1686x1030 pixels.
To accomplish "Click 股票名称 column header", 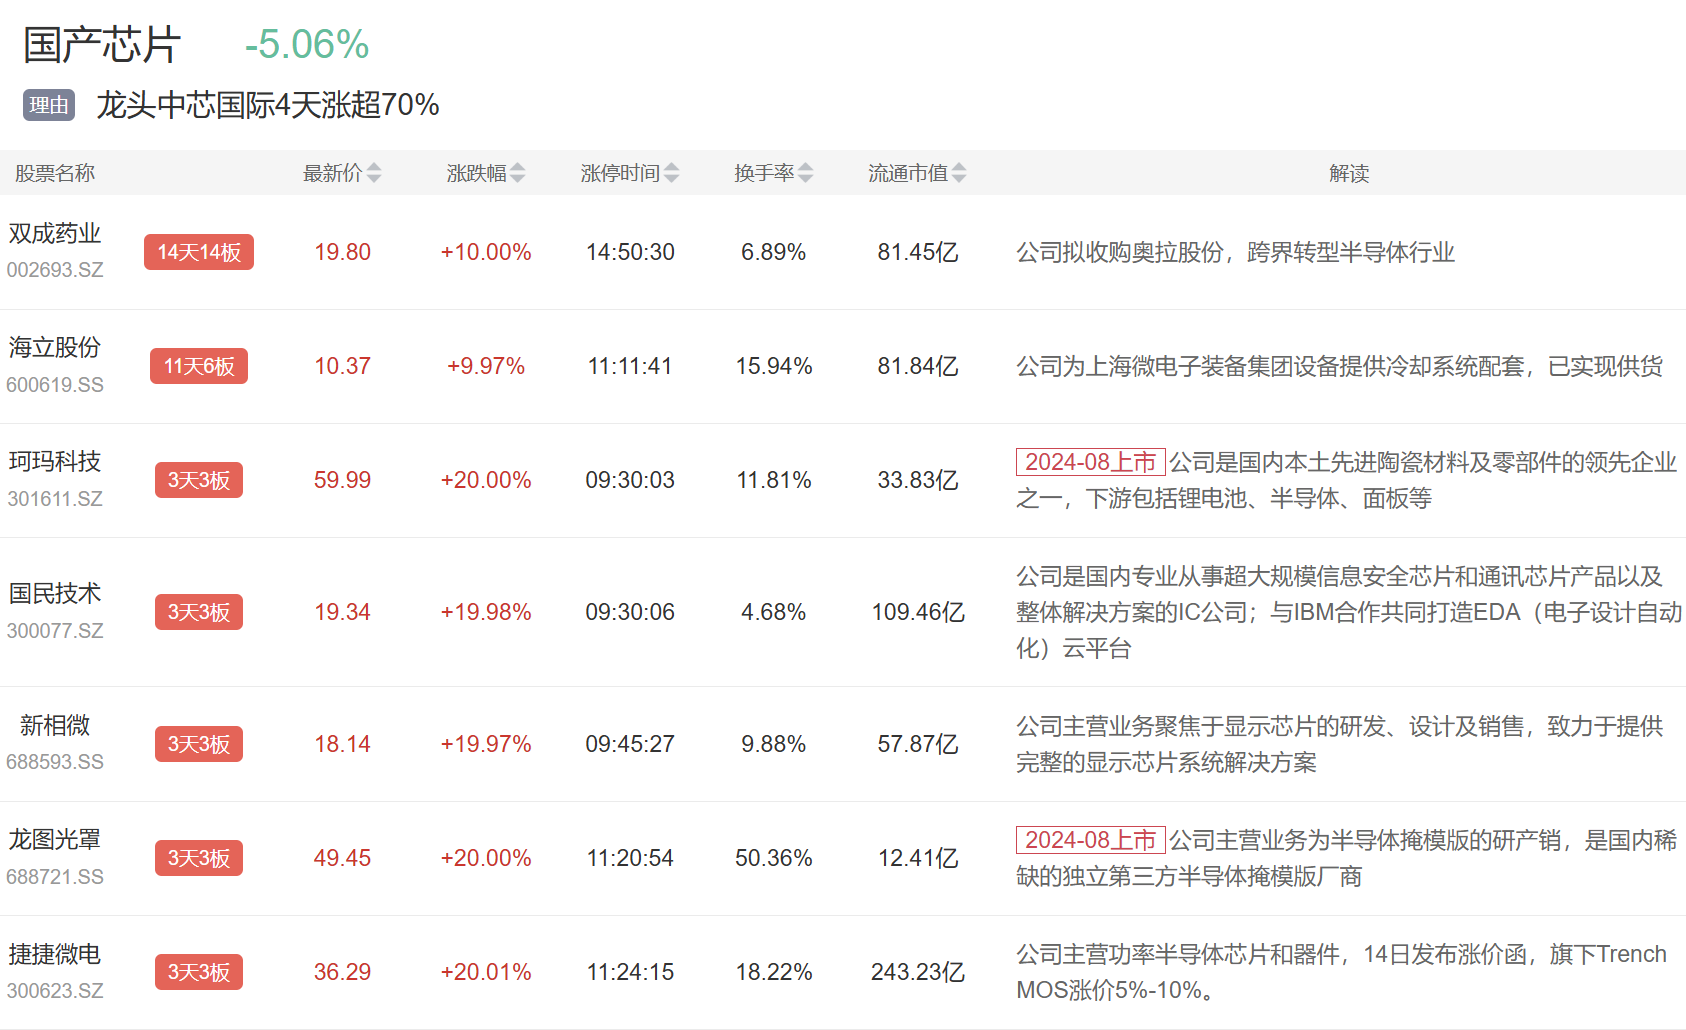I will click(x=55, y=173).
